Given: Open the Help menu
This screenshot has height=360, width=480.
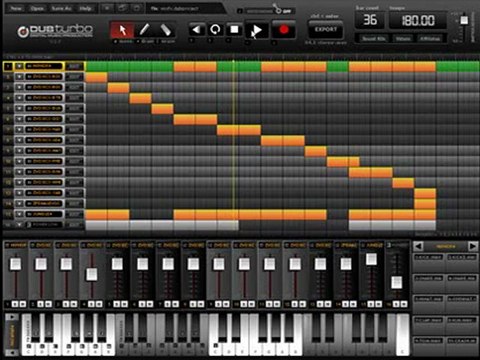Looking at the screenshot, I should pos(86,8).
